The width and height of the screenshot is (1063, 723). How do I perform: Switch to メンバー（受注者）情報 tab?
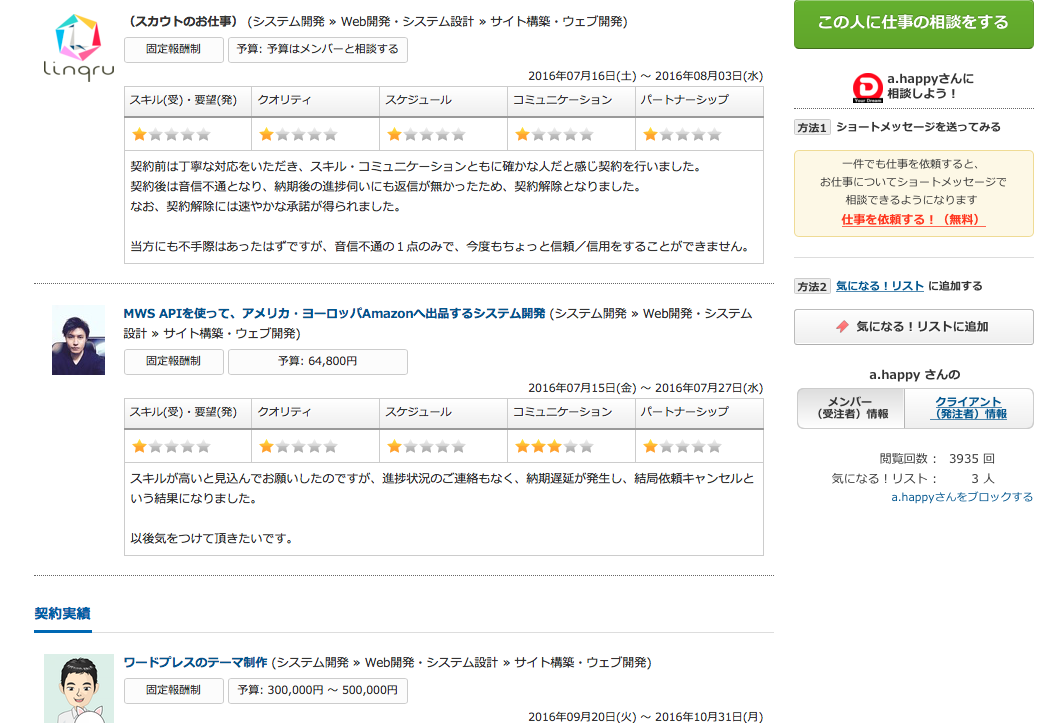click(x=850, y=408)
